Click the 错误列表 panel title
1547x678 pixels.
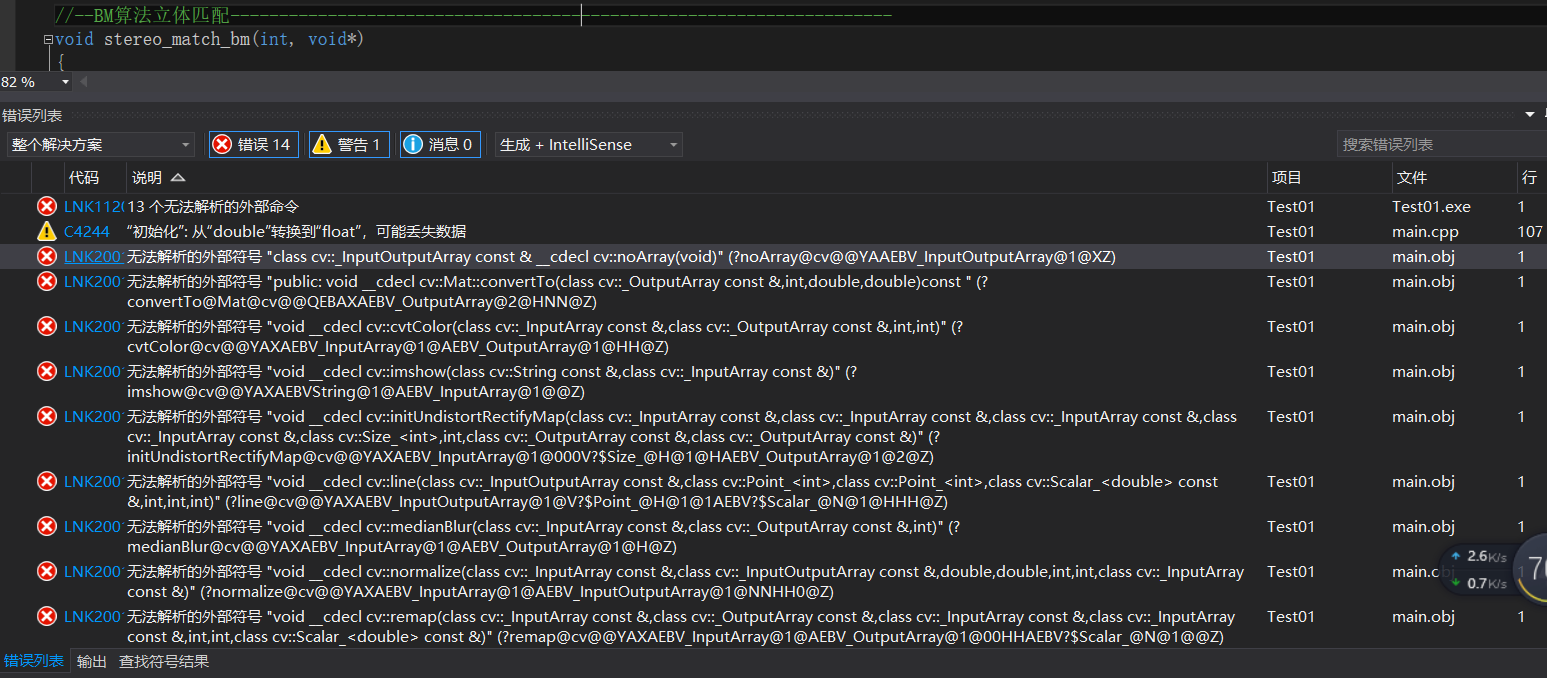(32, 116)
